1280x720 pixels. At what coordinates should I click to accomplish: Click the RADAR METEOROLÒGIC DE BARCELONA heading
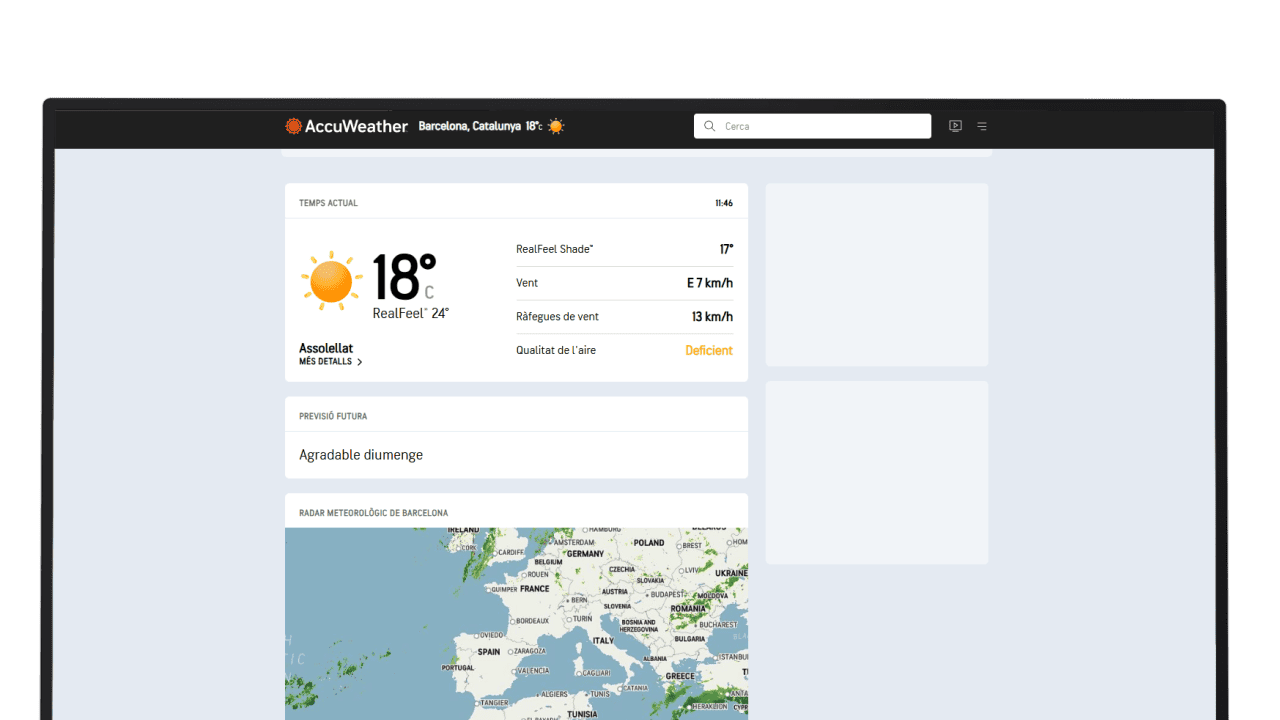pos(373,513)
